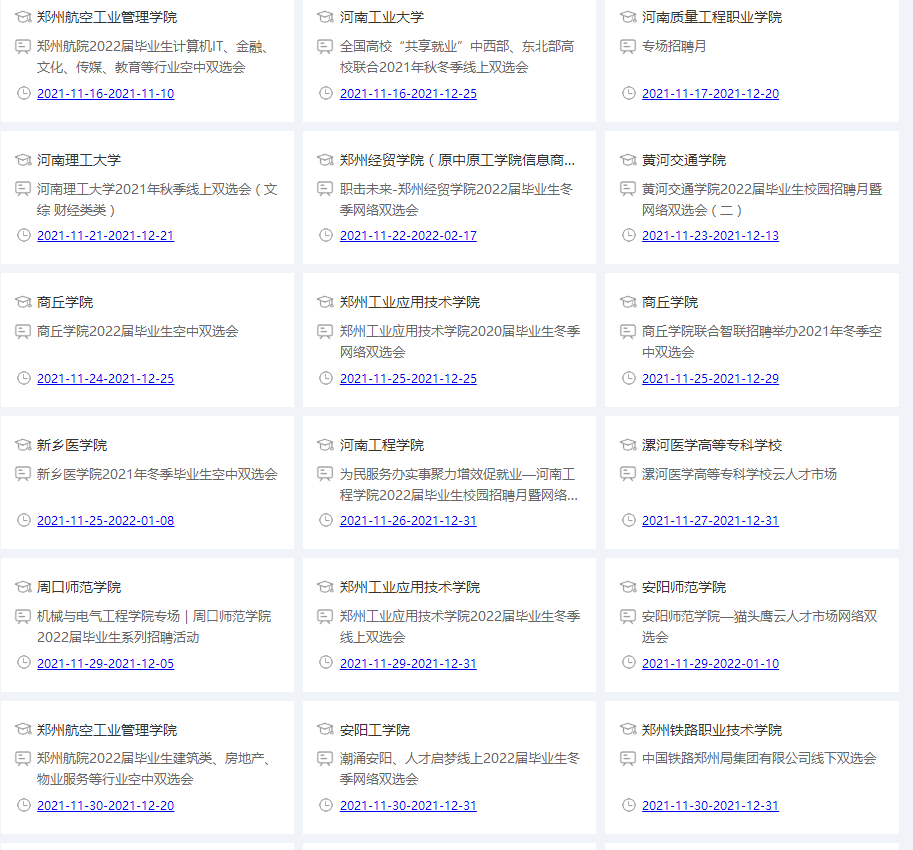The image size is (913, 850).
Task: Click clock icon next to 2021-11-29-2021-12-05
Action: click(x=25, y=663)
